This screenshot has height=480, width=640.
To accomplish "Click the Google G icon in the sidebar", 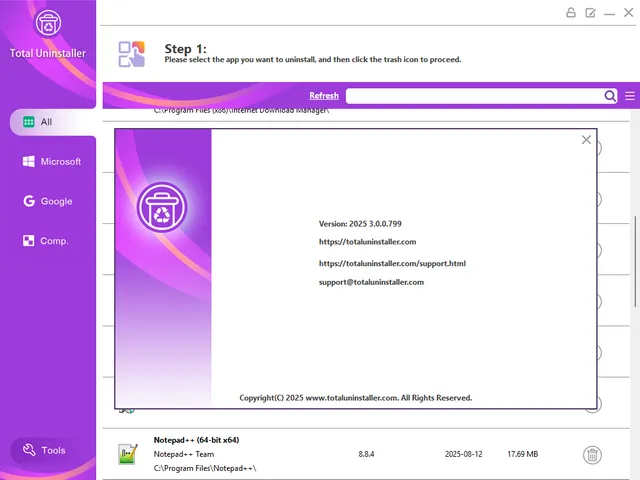I will coord(29,201).
